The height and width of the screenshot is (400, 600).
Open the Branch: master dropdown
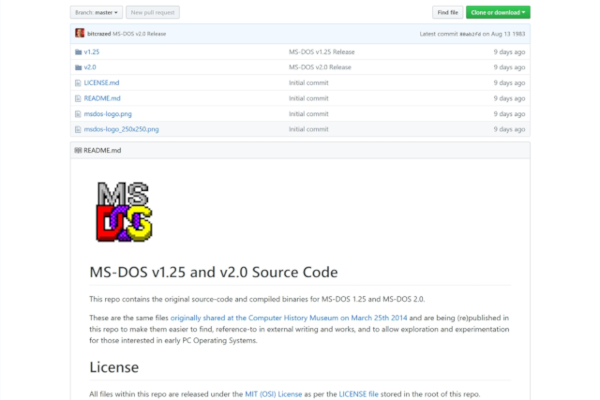tap(96, 13)
